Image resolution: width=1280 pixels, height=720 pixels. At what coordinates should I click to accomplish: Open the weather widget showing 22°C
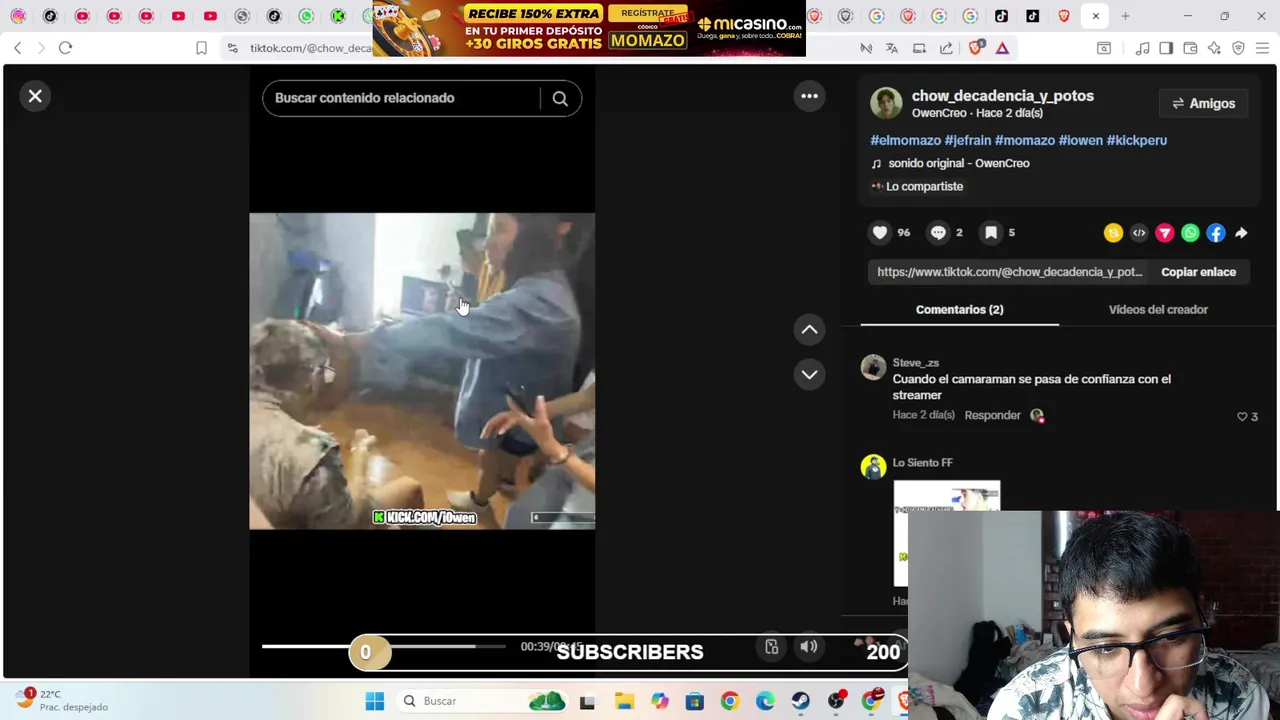62,700
